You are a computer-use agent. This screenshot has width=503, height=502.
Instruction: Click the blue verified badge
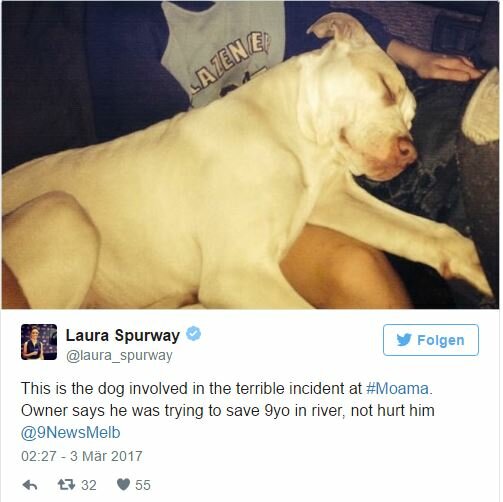[193, 334]
